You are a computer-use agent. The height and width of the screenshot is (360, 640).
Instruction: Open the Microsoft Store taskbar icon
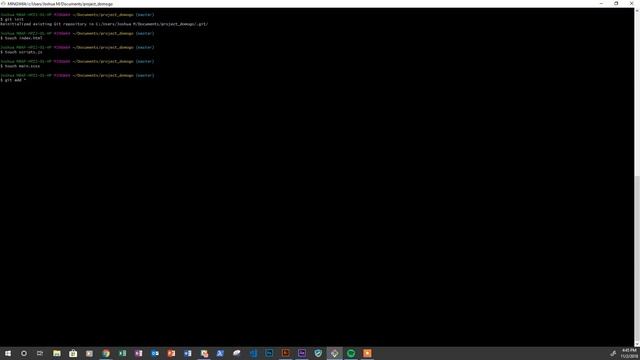[73, 353]
